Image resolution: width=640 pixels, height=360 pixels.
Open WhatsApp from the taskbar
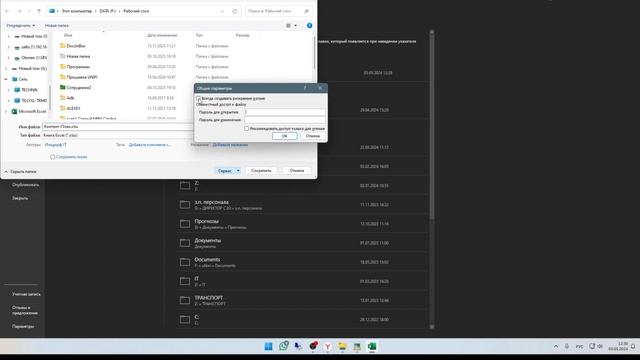pos(283,346)
